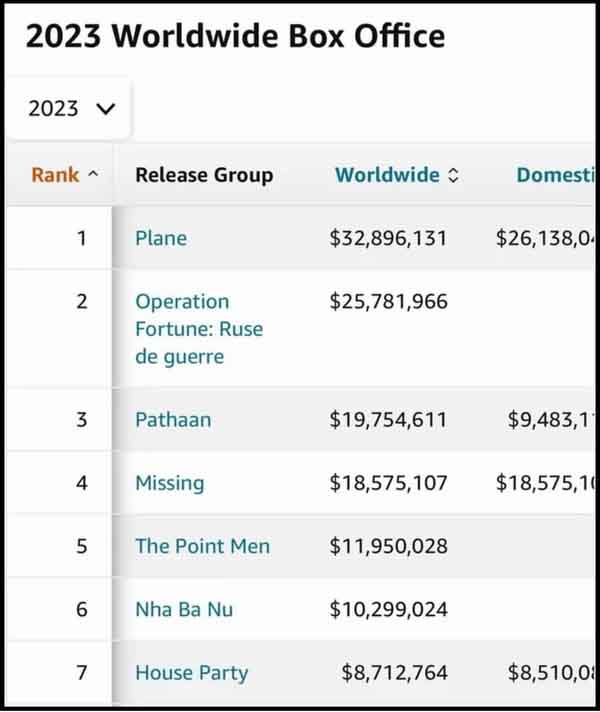Sort by the Domestic column header
The height and width of the screenshot is (712, 600).
[x=555, y=175]
